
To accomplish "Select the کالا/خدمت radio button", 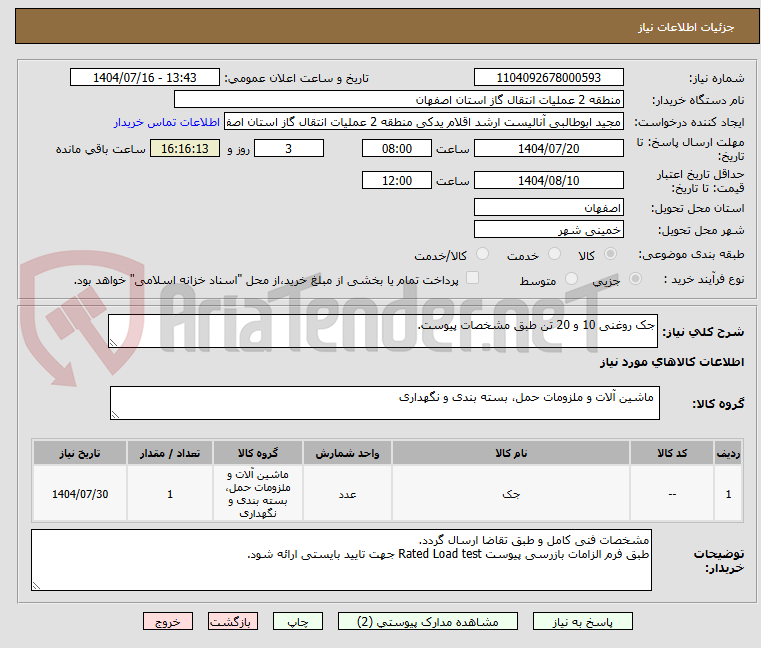I will tap(482, 254).
